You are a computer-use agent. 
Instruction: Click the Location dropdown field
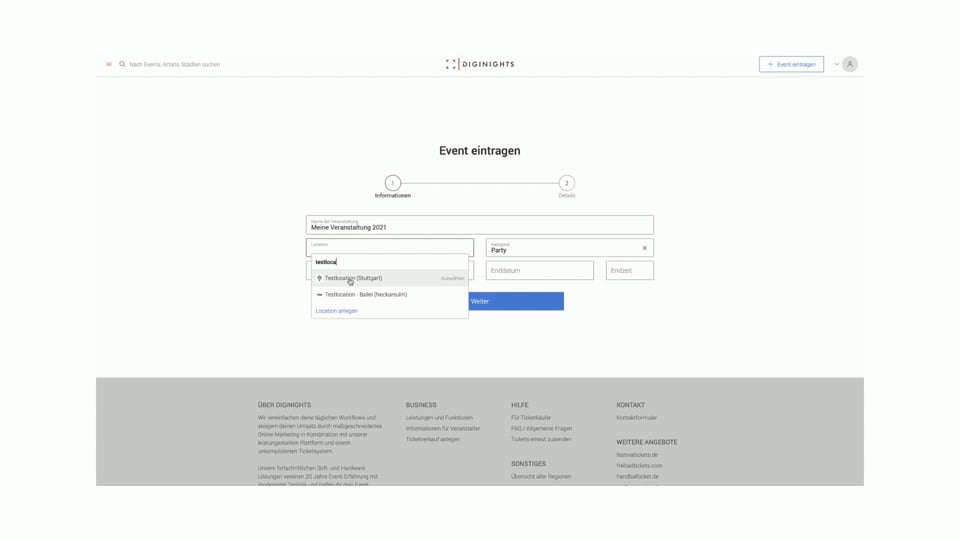click(389, 247)
